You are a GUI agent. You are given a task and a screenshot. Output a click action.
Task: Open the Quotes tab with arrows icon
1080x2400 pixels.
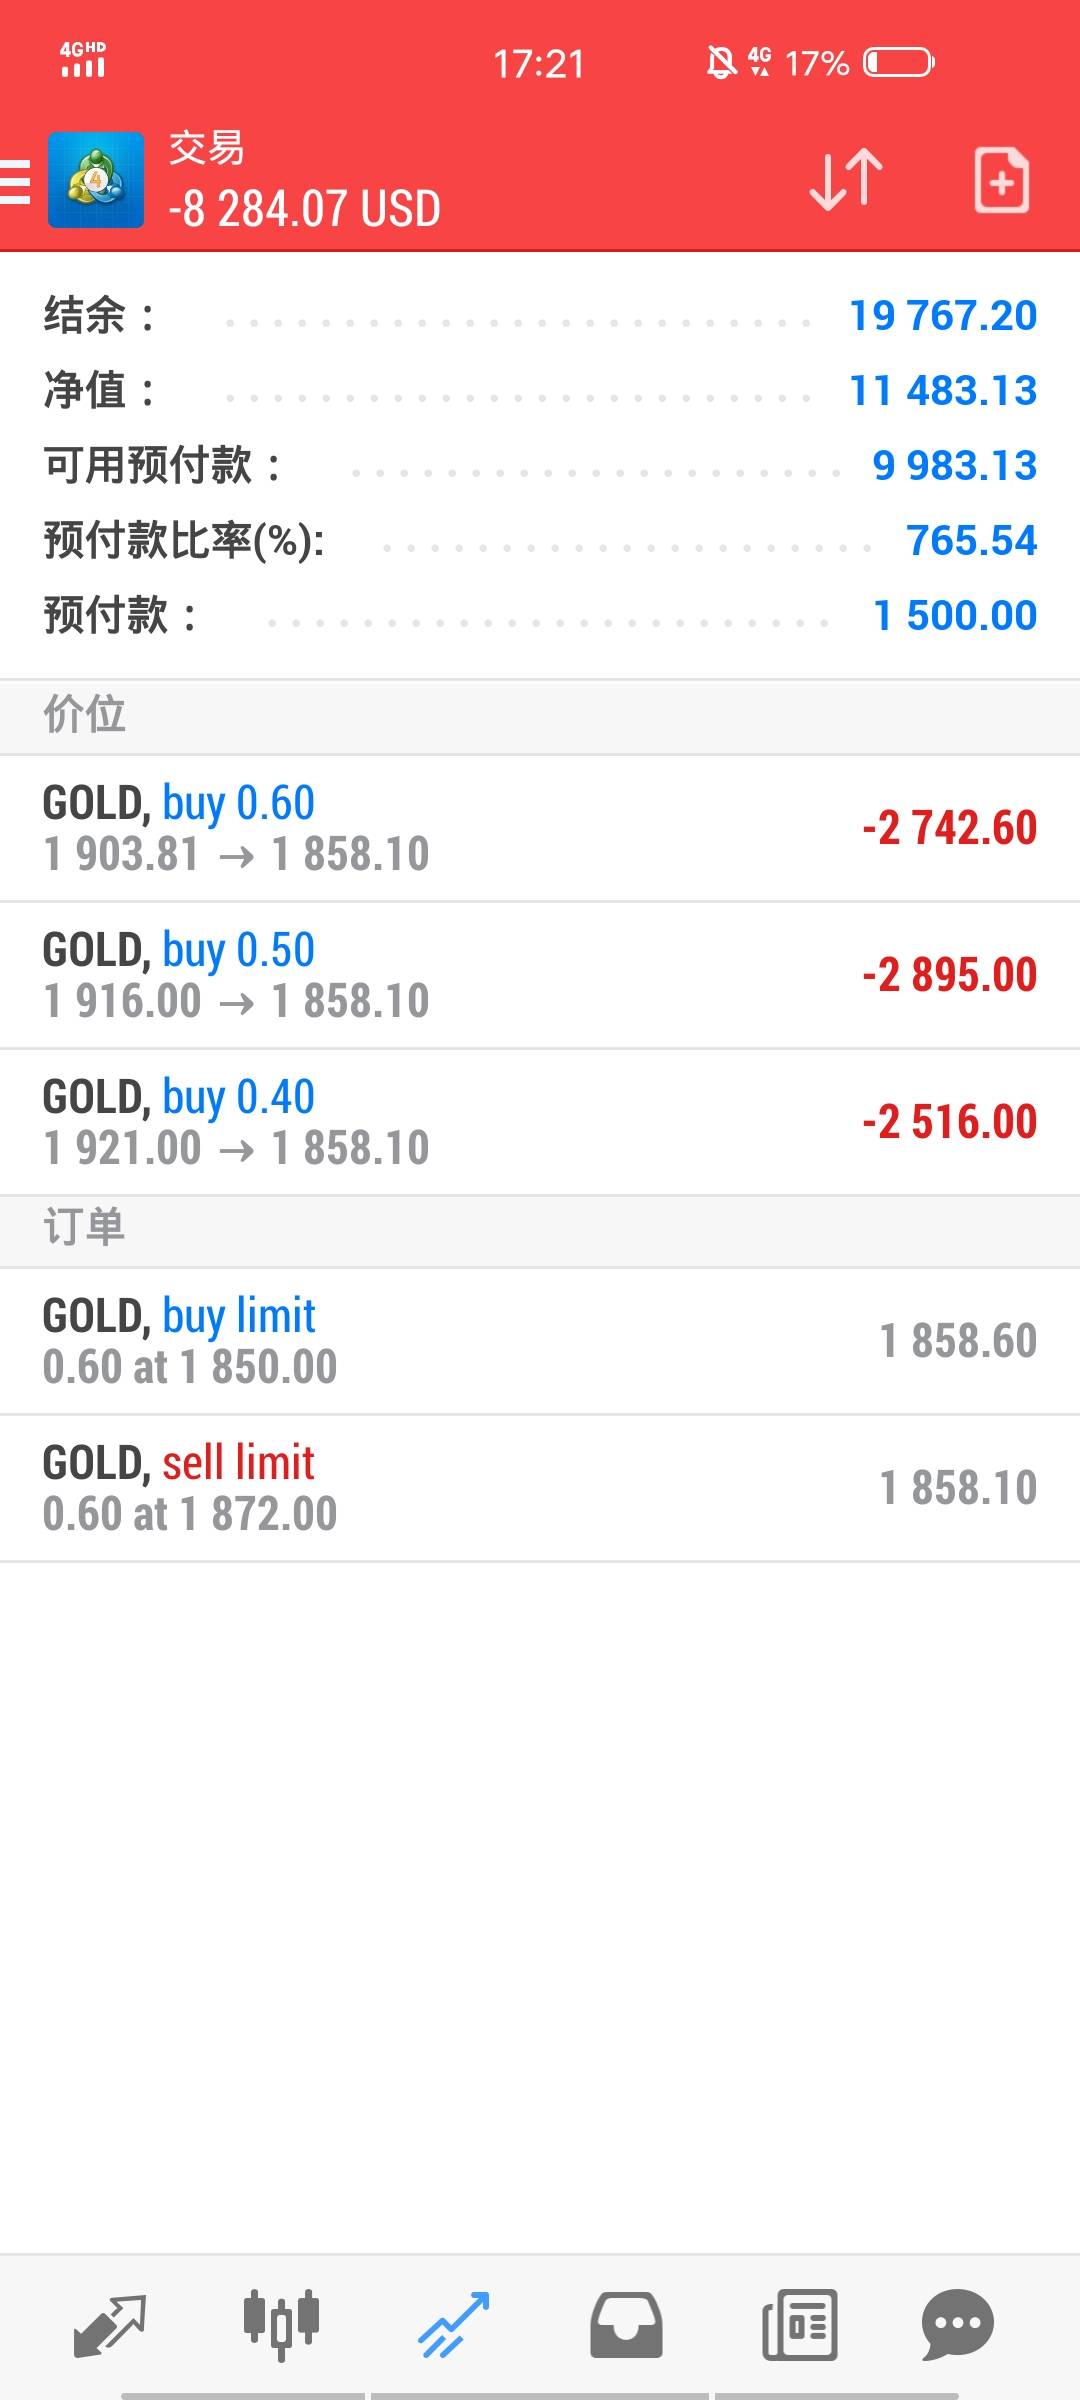click(110, 2324)
